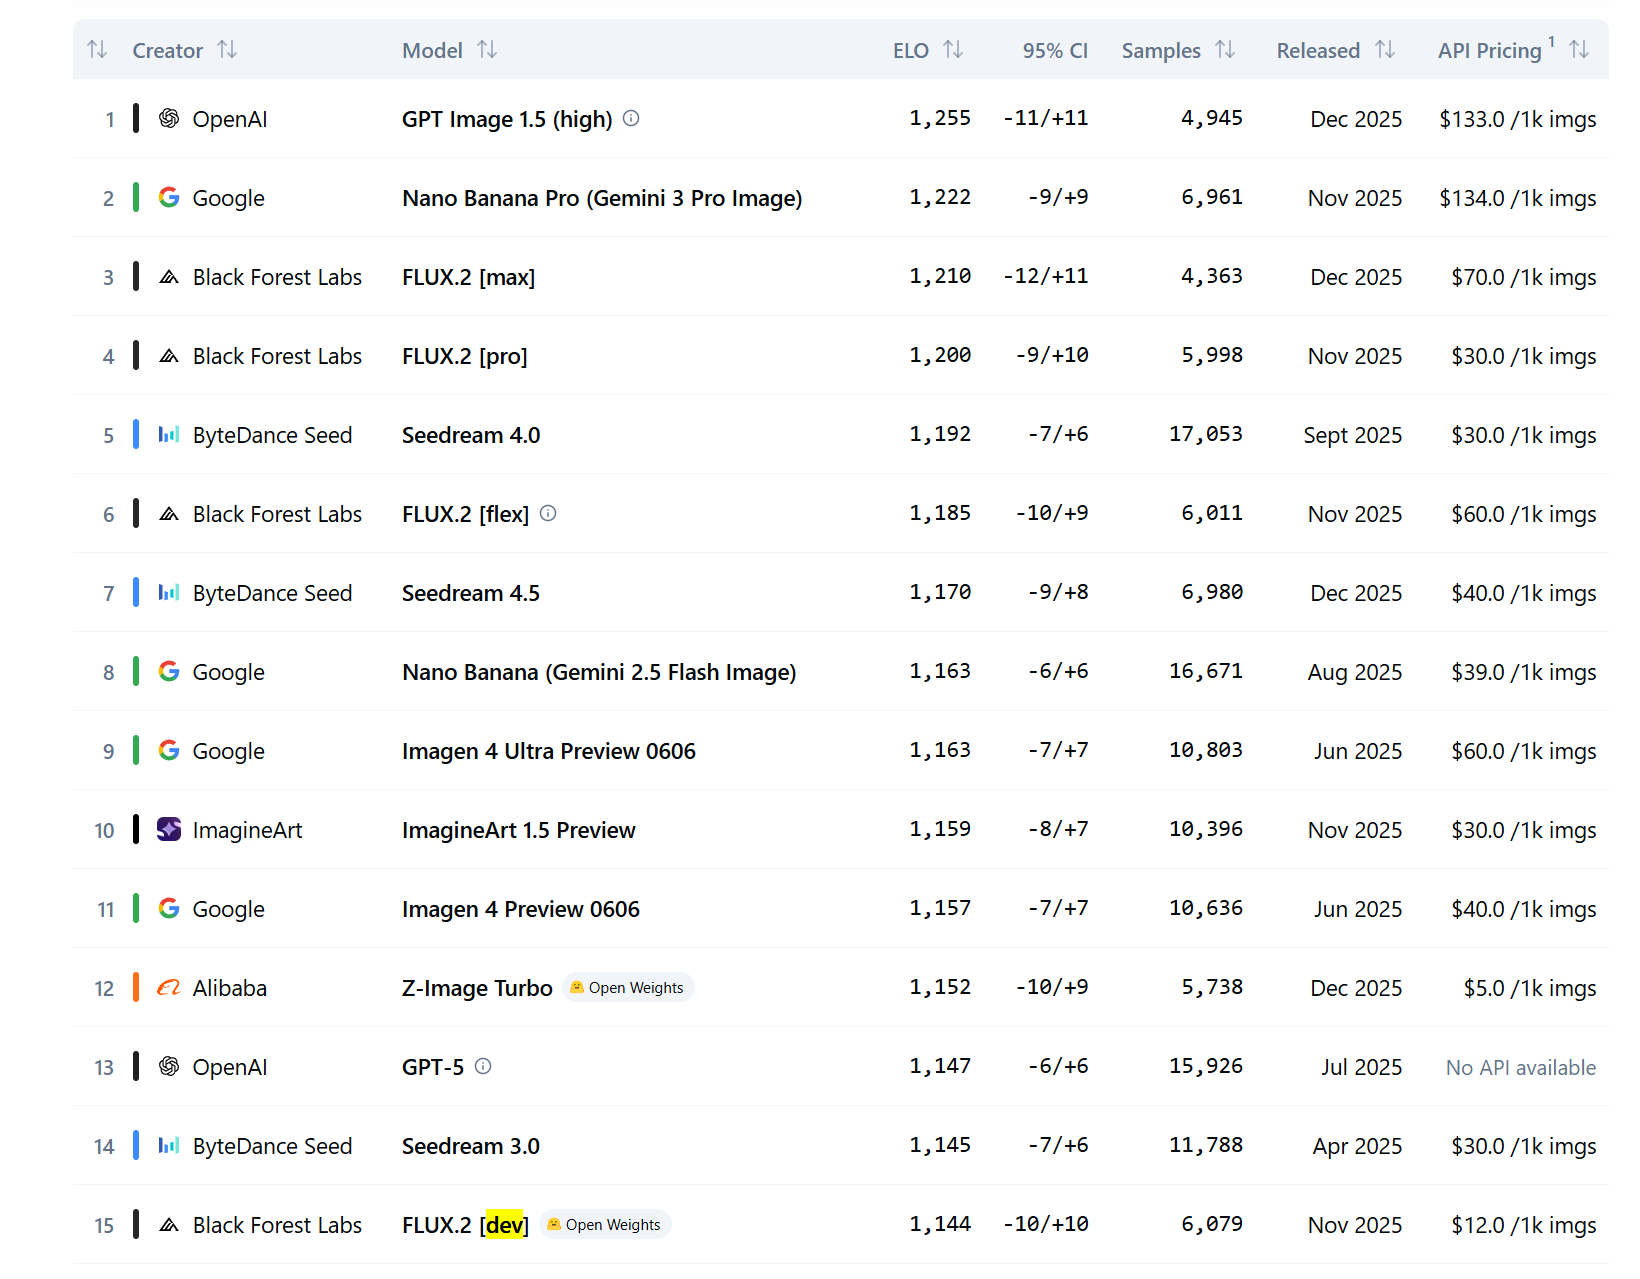Click release date Apr 2025

coord(1358,1146)
